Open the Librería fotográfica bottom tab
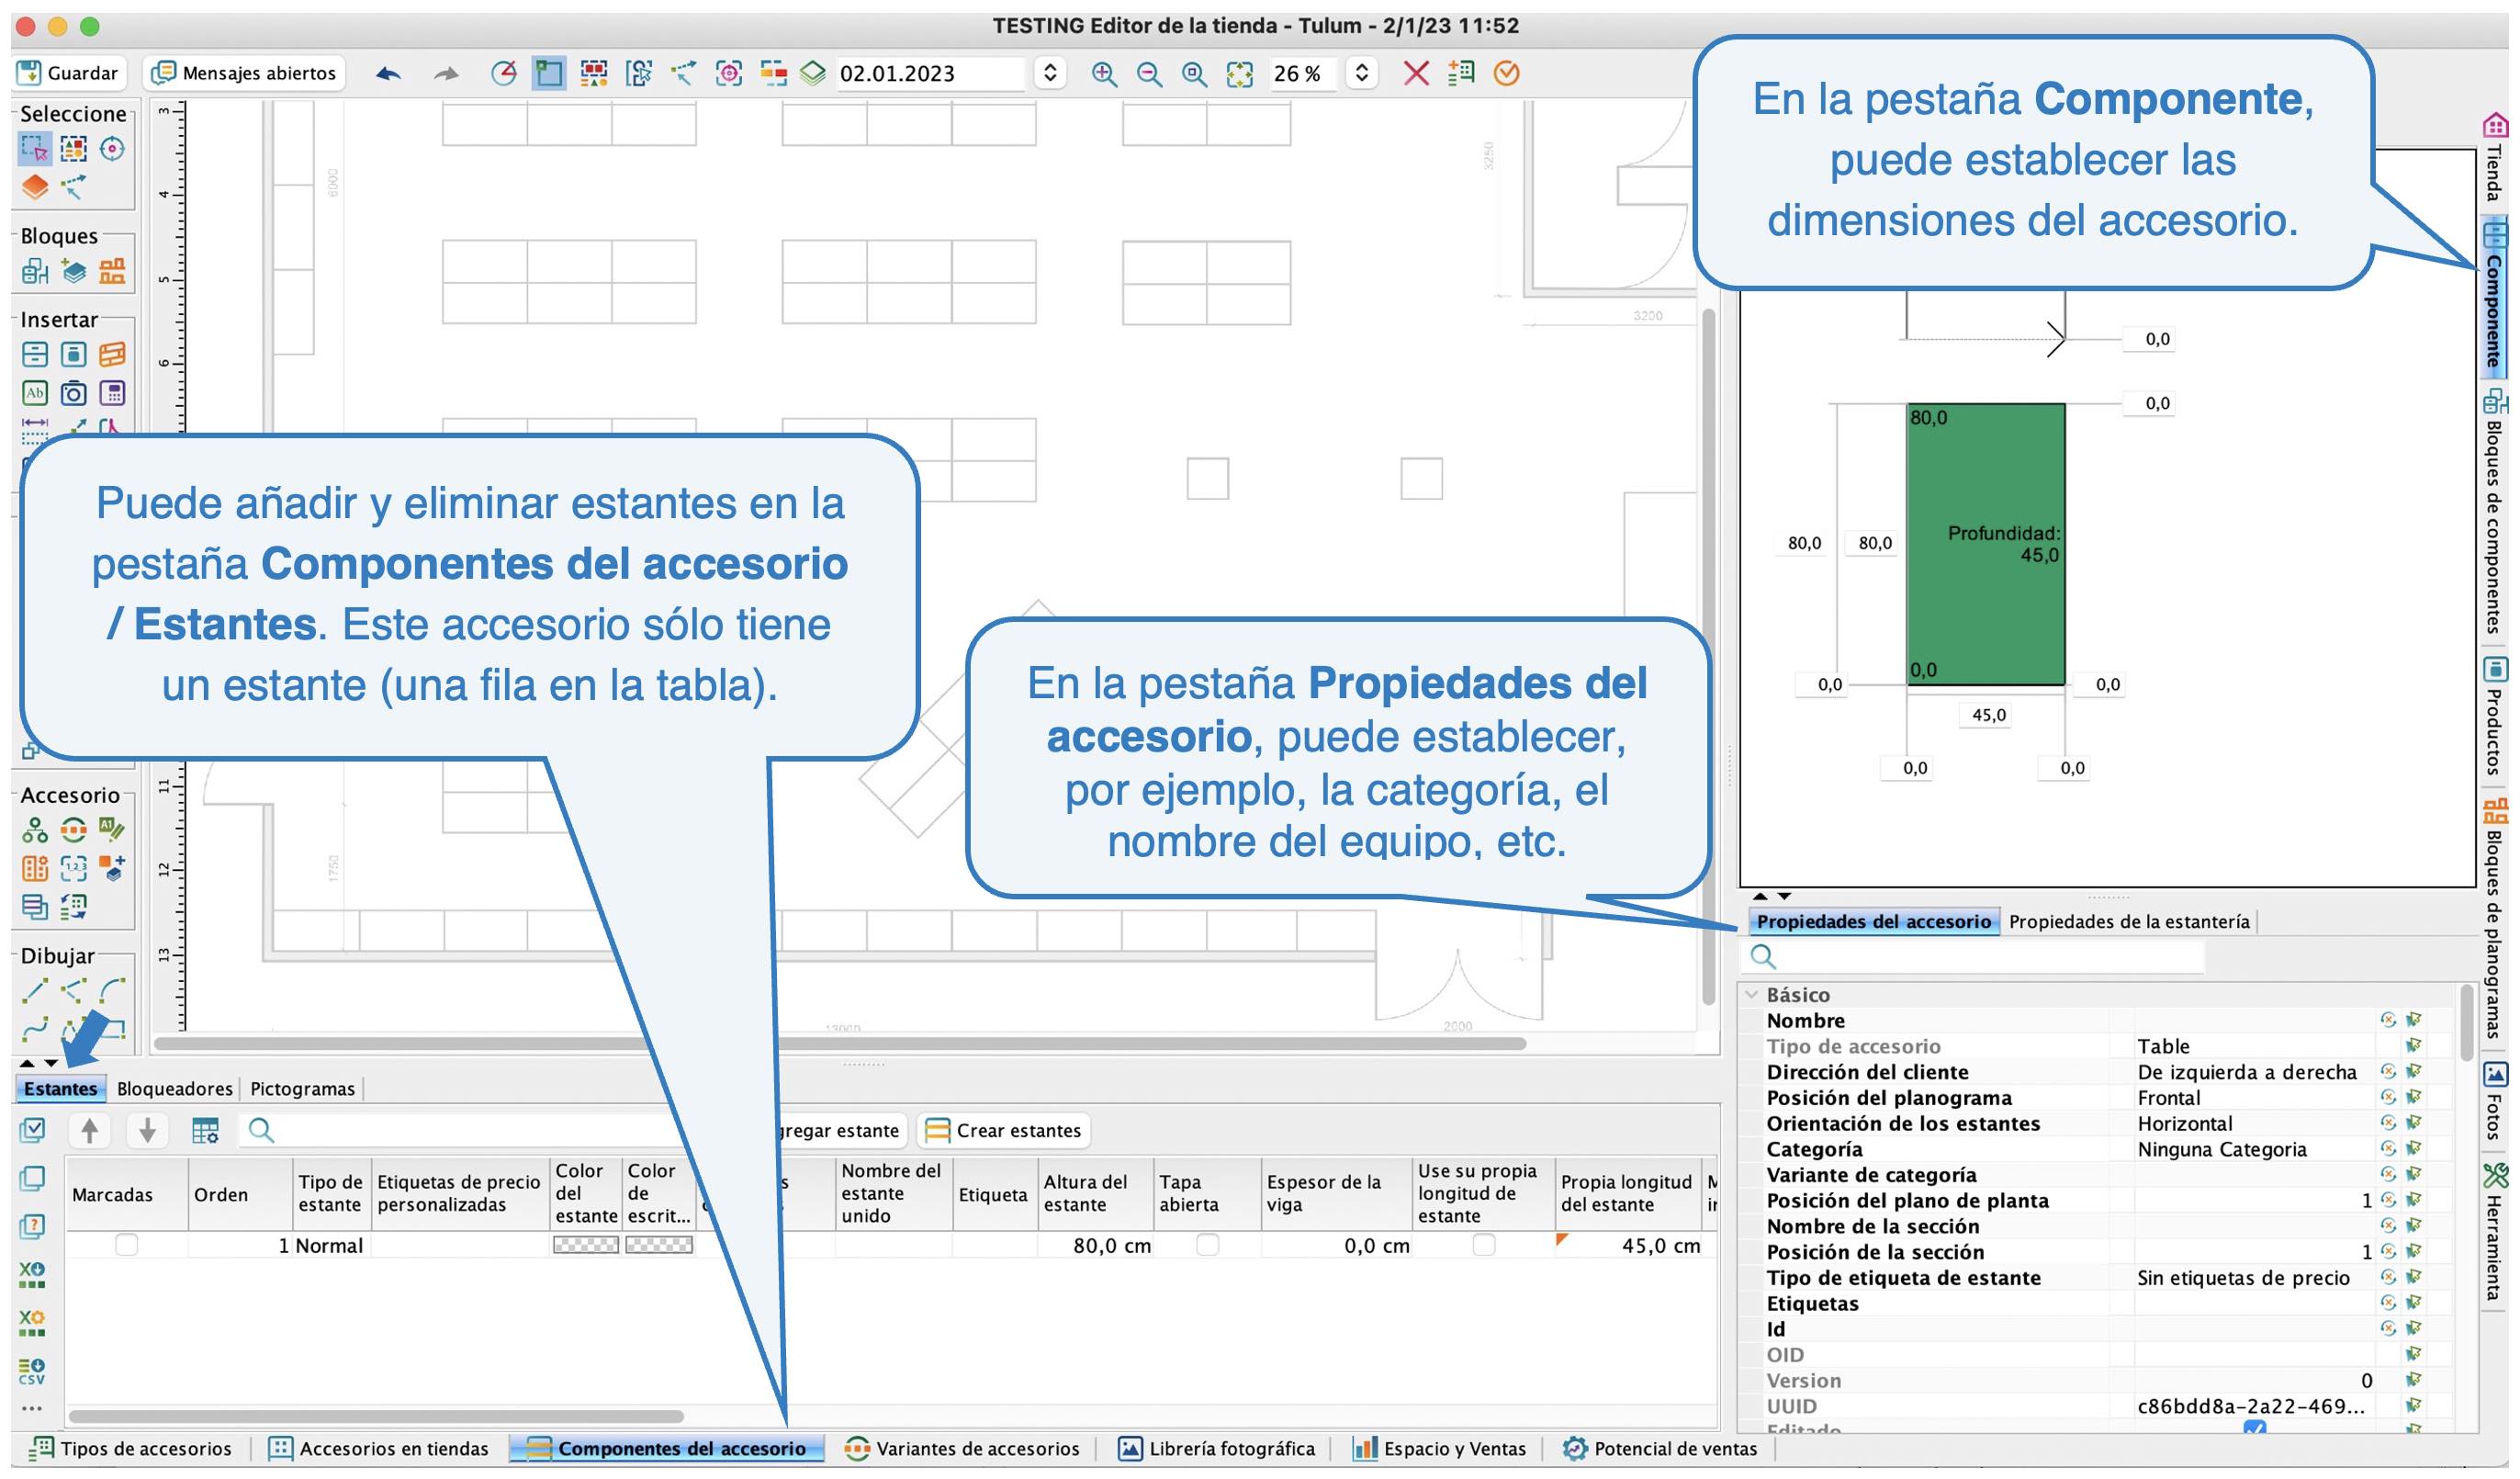 (x=1216, y=1449)
